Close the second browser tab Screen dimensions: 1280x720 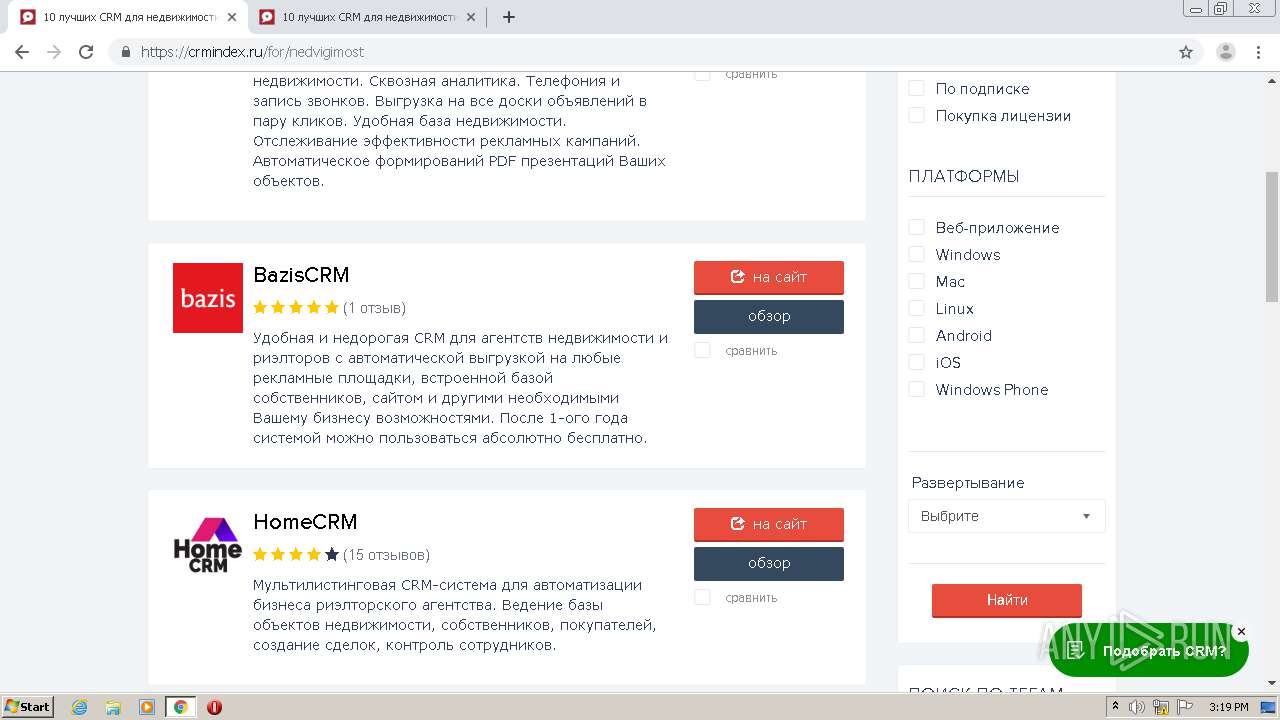(x=471, y=17)
